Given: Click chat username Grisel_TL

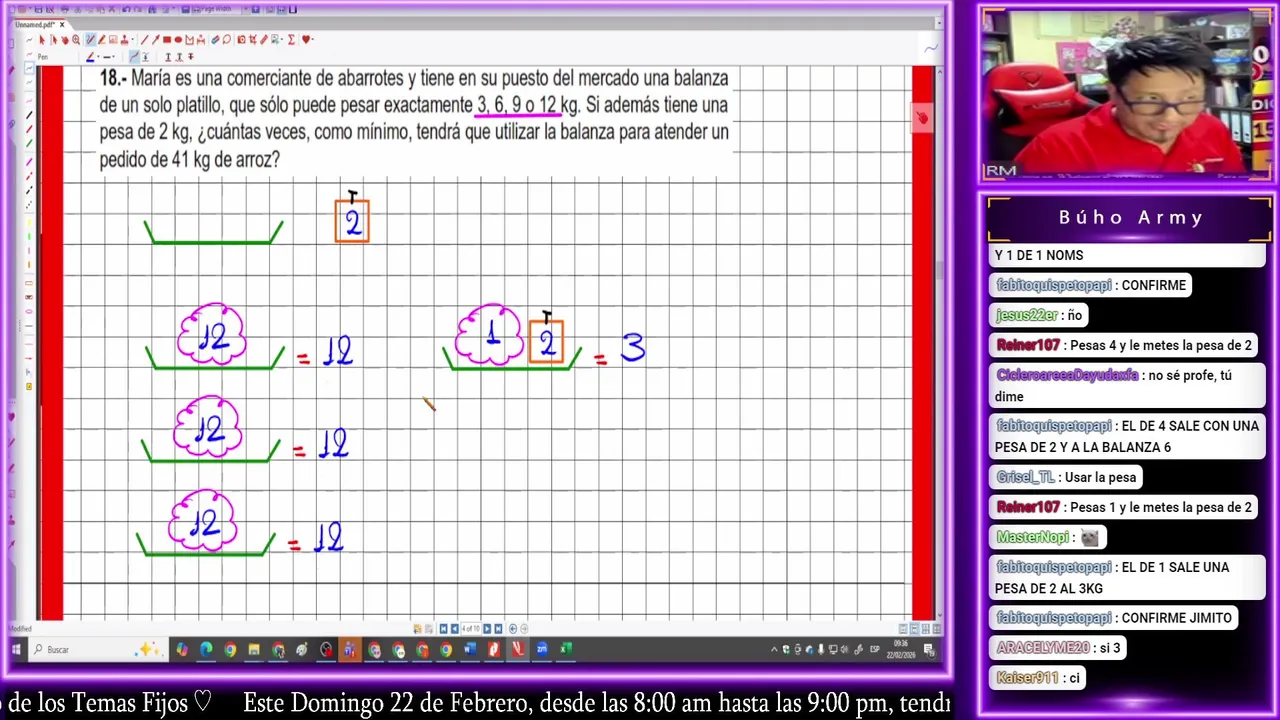Looking at the screenshot, I should tap(1025, 477).
